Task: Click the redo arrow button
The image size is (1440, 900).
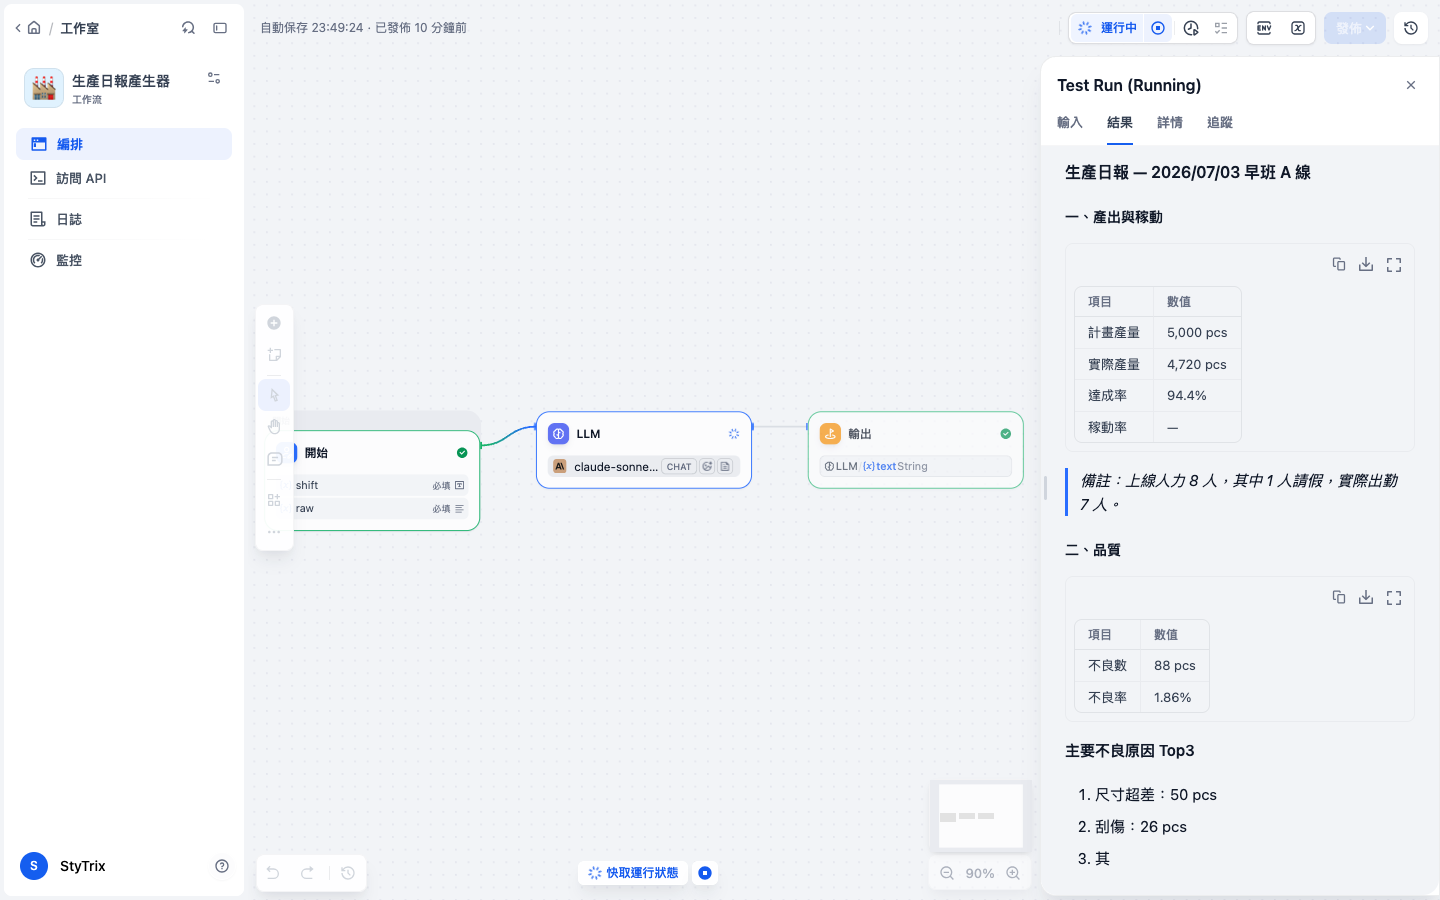Action: pyautogui.click(x=308, y=873)
